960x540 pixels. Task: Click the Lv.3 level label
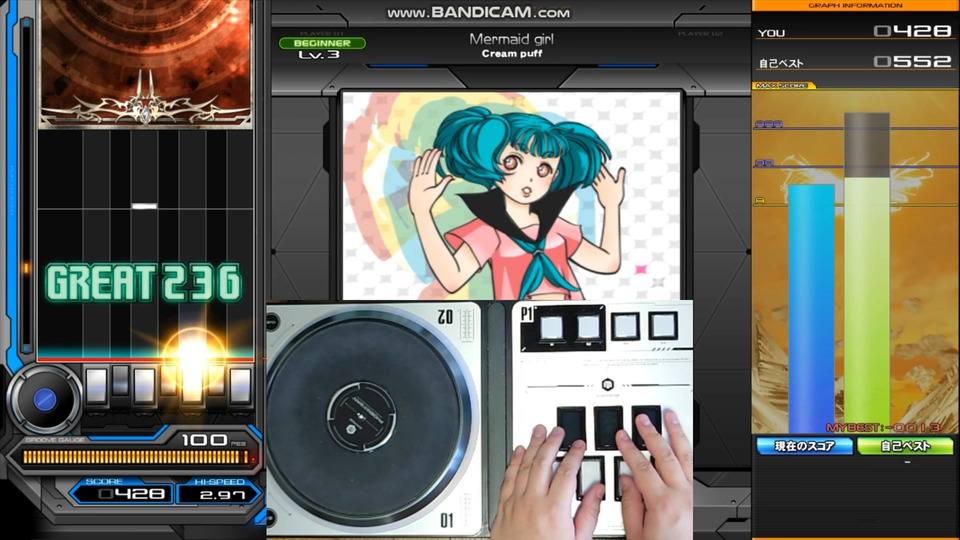coord(319,54)
